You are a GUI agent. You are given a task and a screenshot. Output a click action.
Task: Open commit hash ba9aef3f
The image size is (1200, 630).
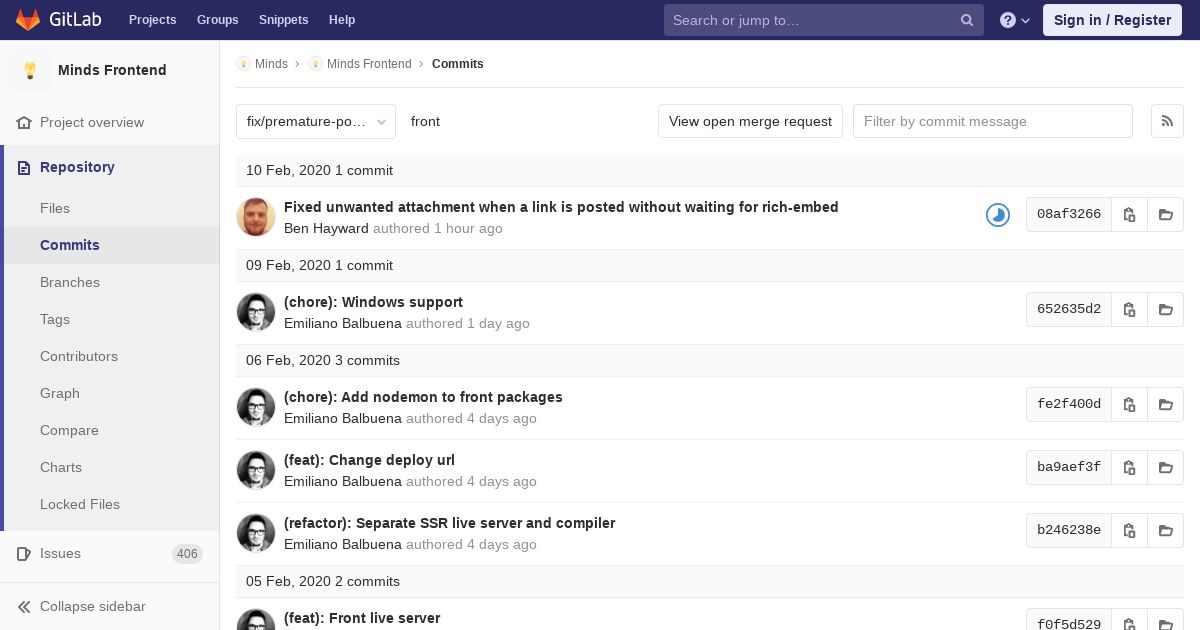coord(1069,467)
